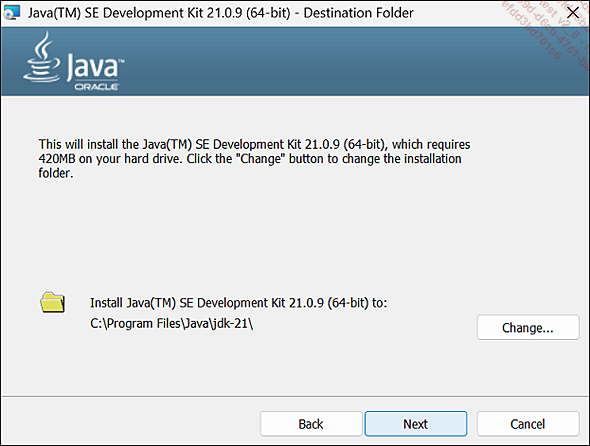Image resolution: width=590 pixels, height=446 pixels.
Task: Click the ORACLE text under Java logo
Action: [x=96, y=87]
